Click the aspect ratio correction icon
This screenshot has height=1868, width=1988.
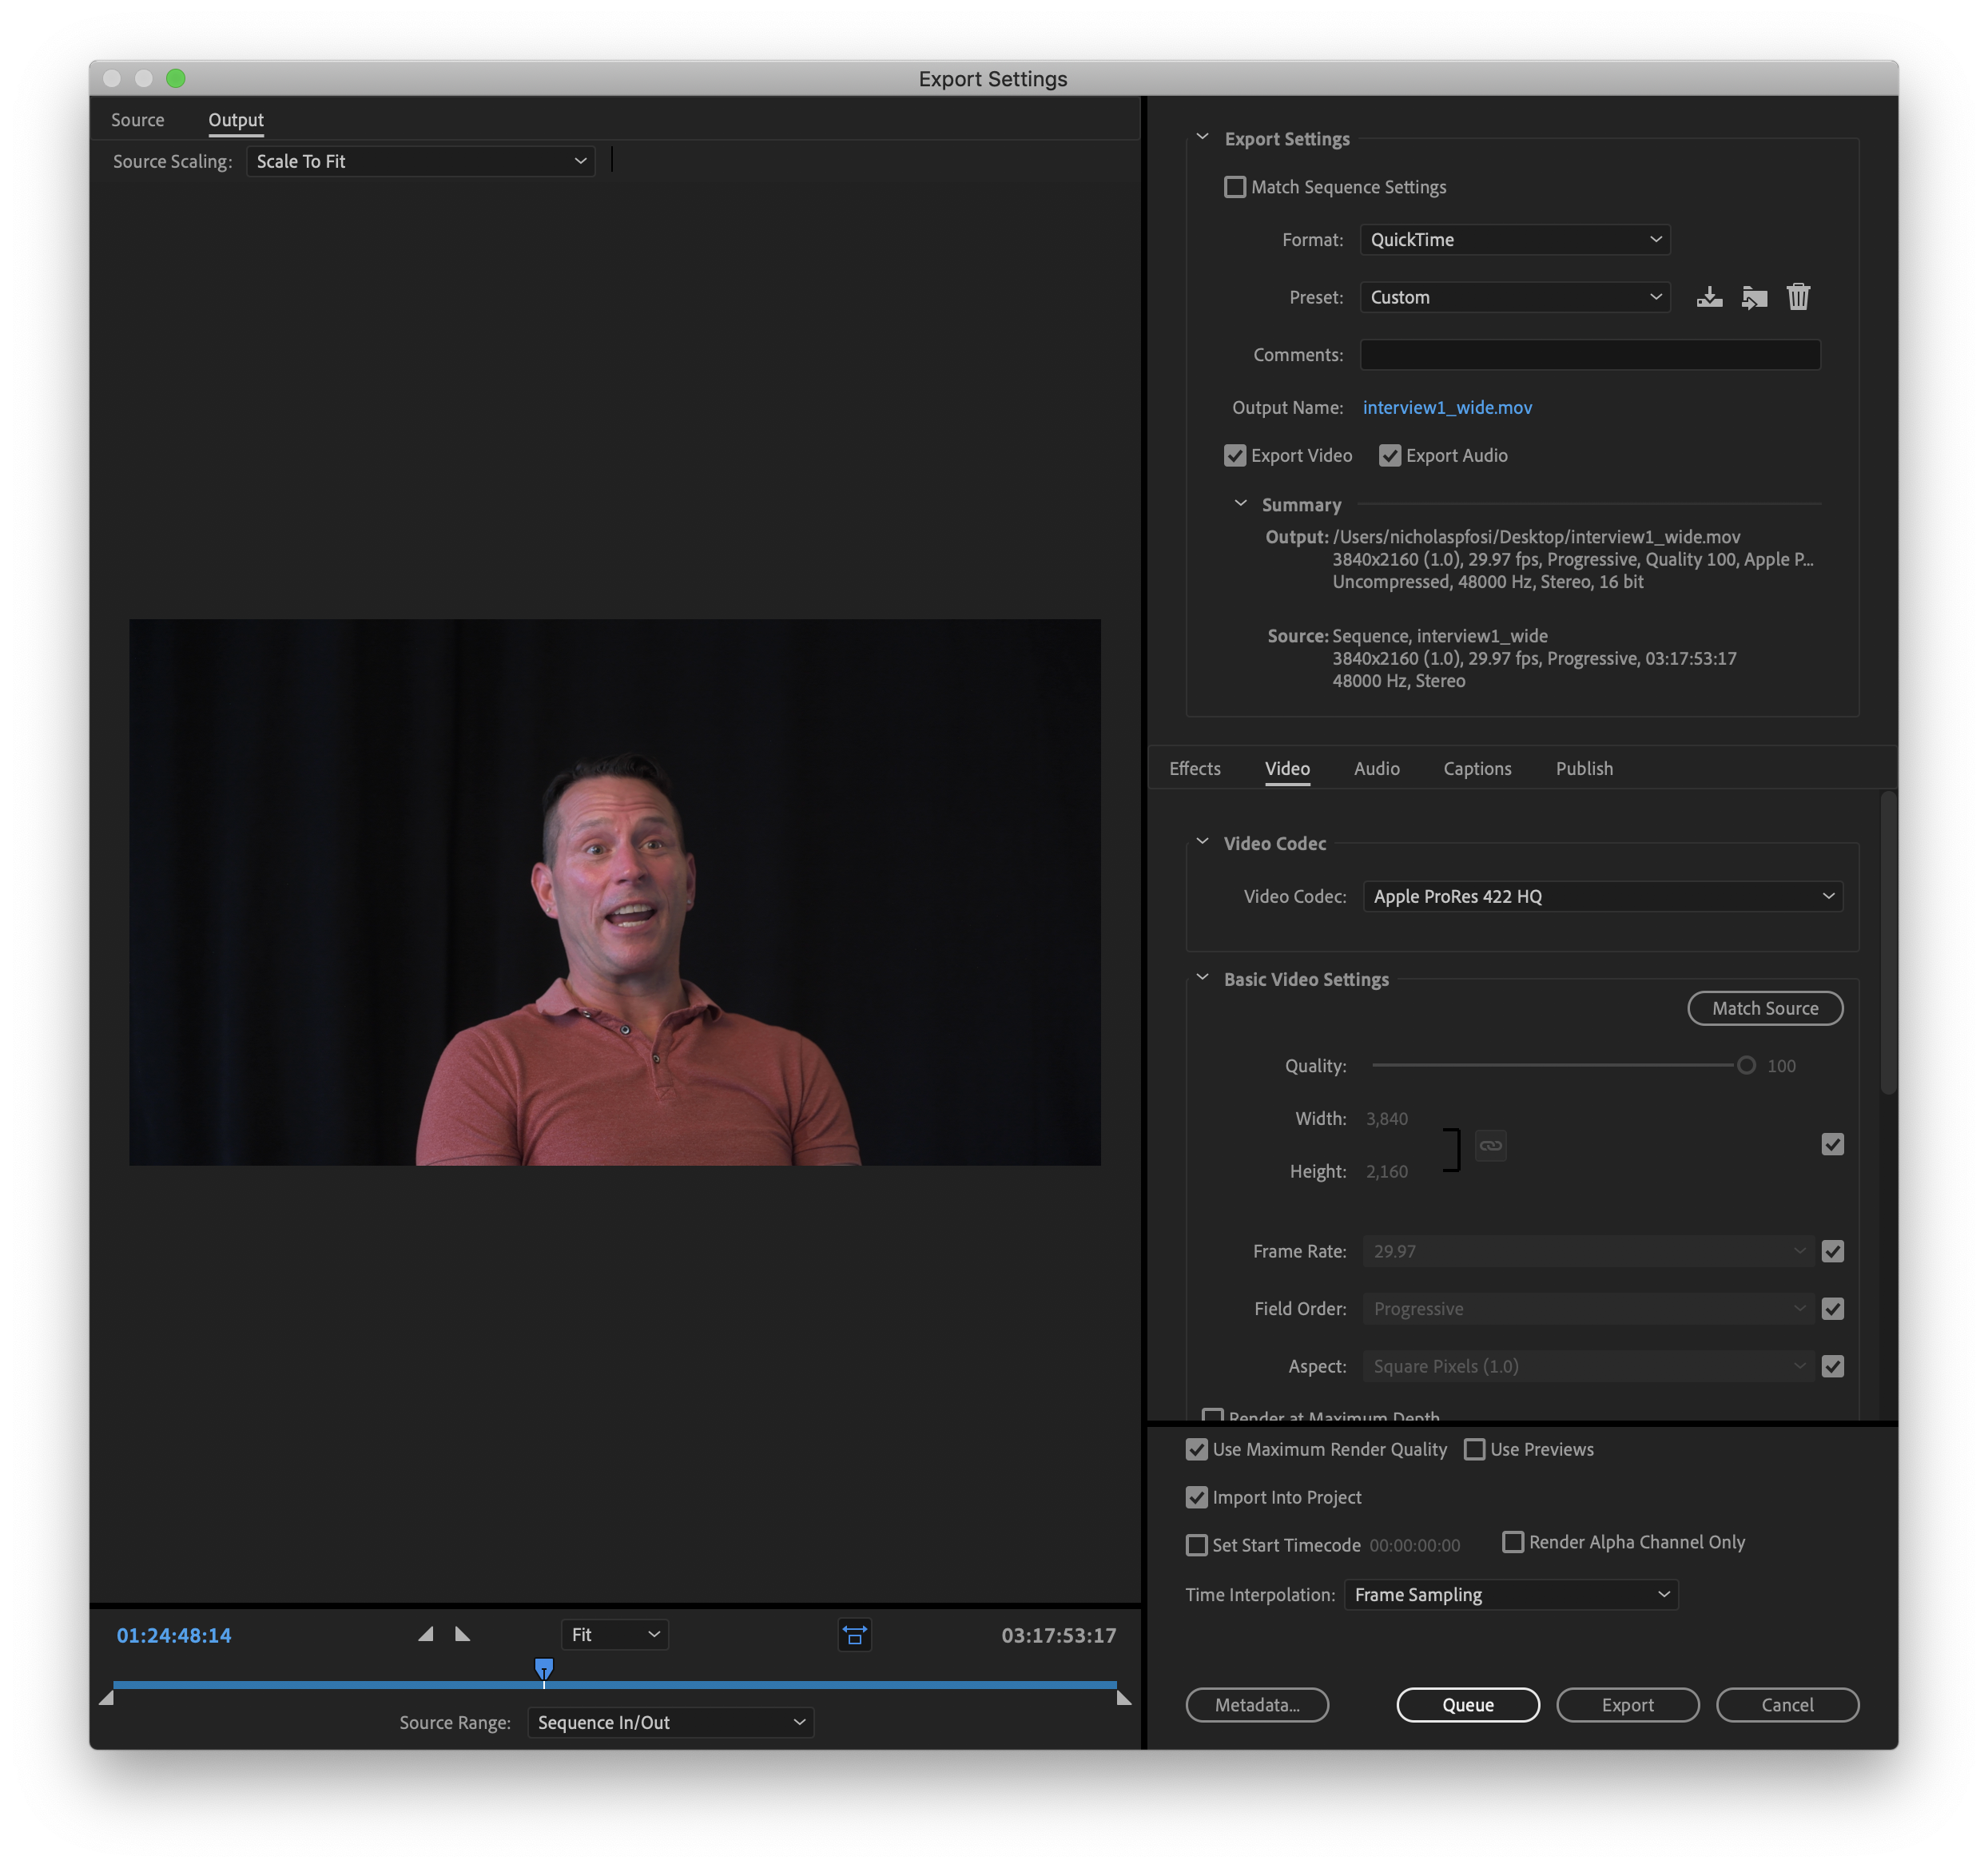click(854, 1635)
